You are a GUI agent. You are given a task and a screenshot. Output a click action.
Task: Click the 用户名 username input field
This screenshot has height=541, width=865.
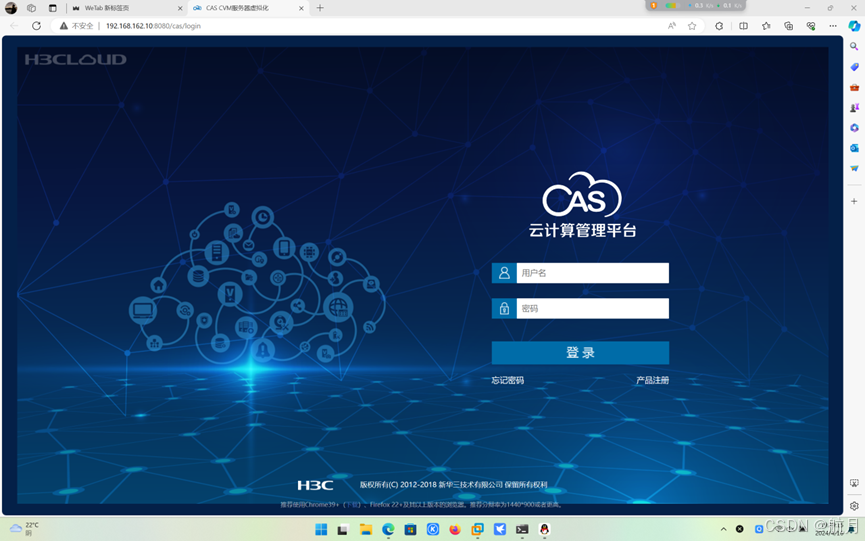592,273
